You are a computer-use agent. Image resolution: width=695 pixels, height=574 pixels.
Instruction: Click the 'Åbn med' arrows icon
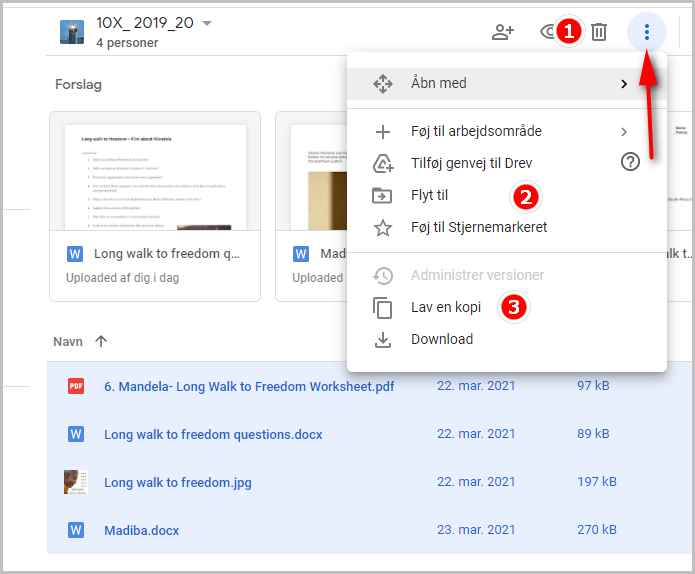click(383, 84)
